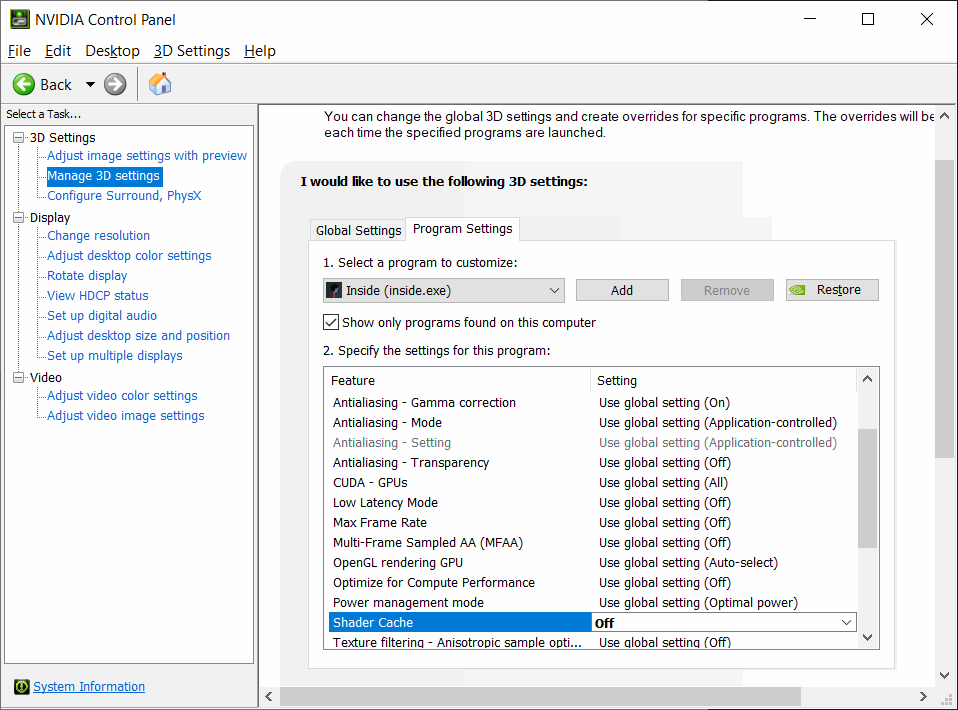Viewport: 958px width, 710px height.
Task: Collapse the Display tree node
Action: 19,218
